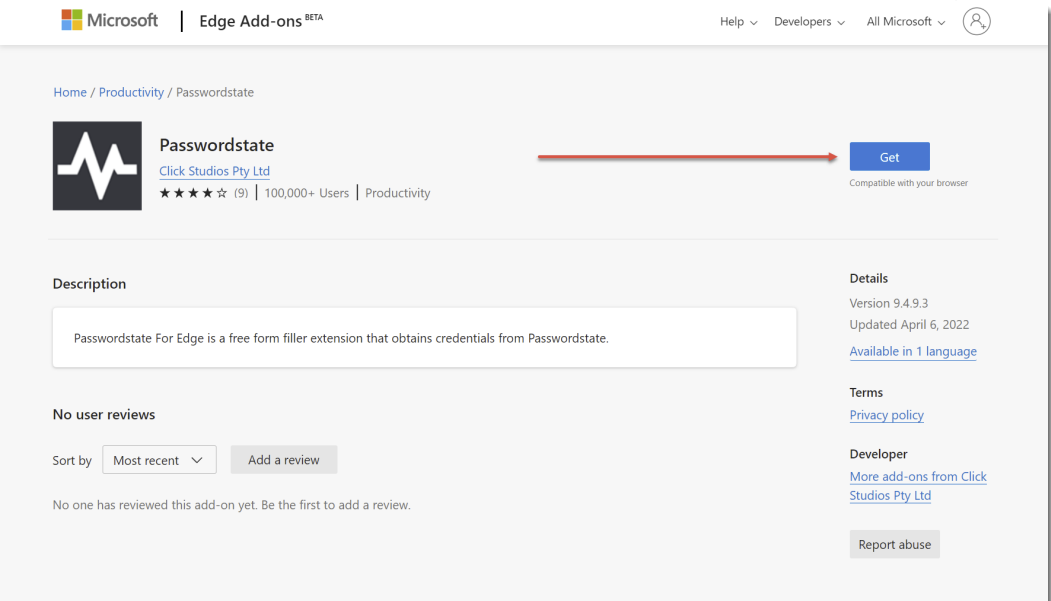Click the star rating for Passwordstate
The height and width of the screenshot is (601, 1051).
click(193, 193)
